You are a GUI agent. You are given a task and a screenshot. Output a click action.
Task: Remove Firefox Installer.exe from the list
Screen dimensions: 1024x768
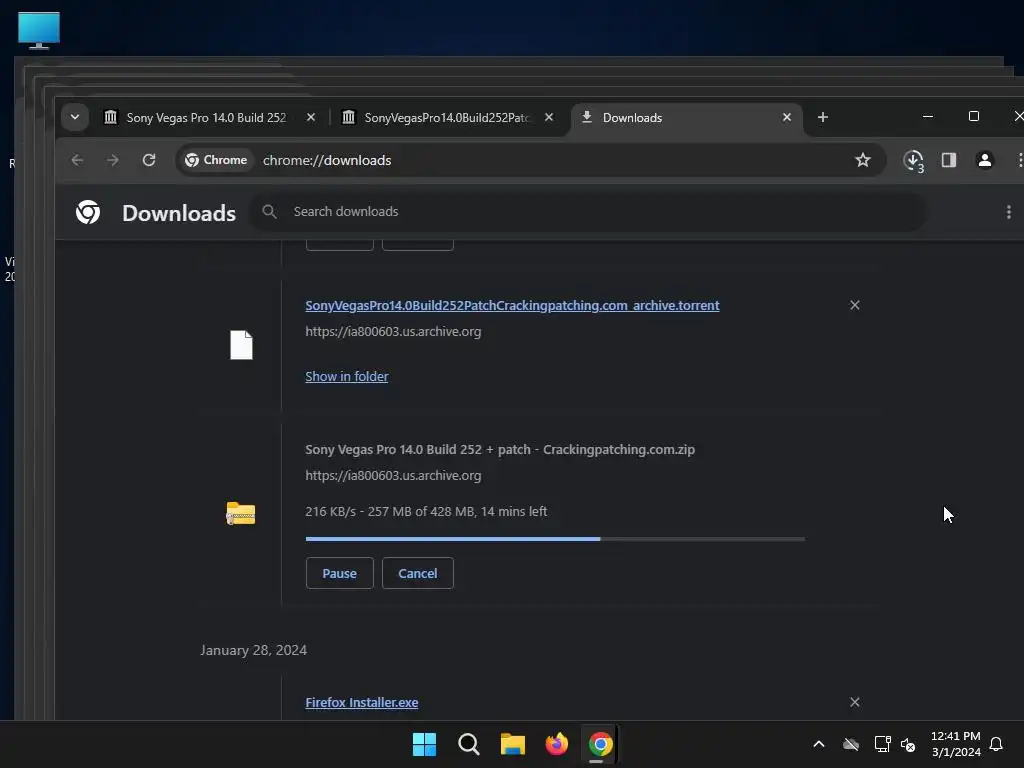point(855,702)
